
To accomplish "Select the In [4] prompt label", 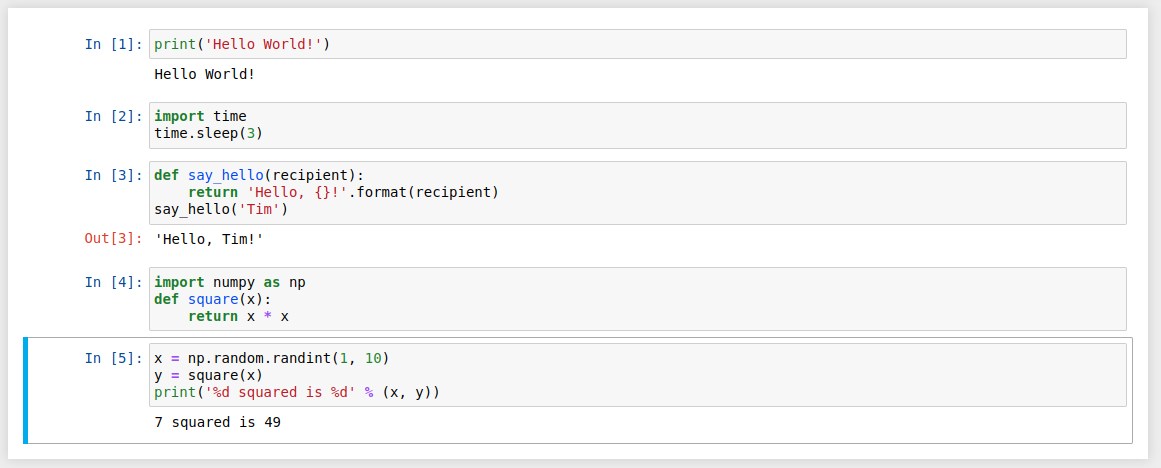I will [x=113, y=282].
